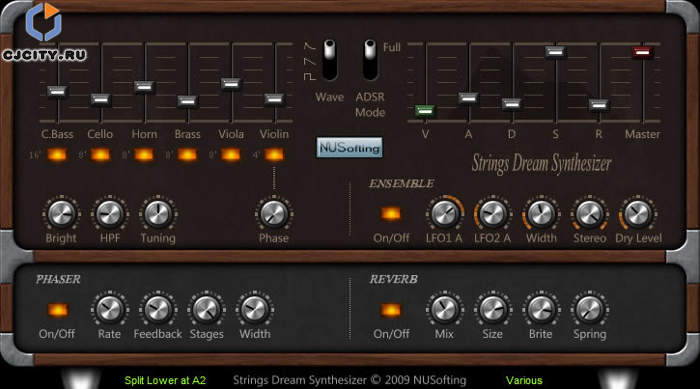This screenshot has width=700, height=389.
Task: Click the Reverb Brite knob
Action: click(541, 309)
